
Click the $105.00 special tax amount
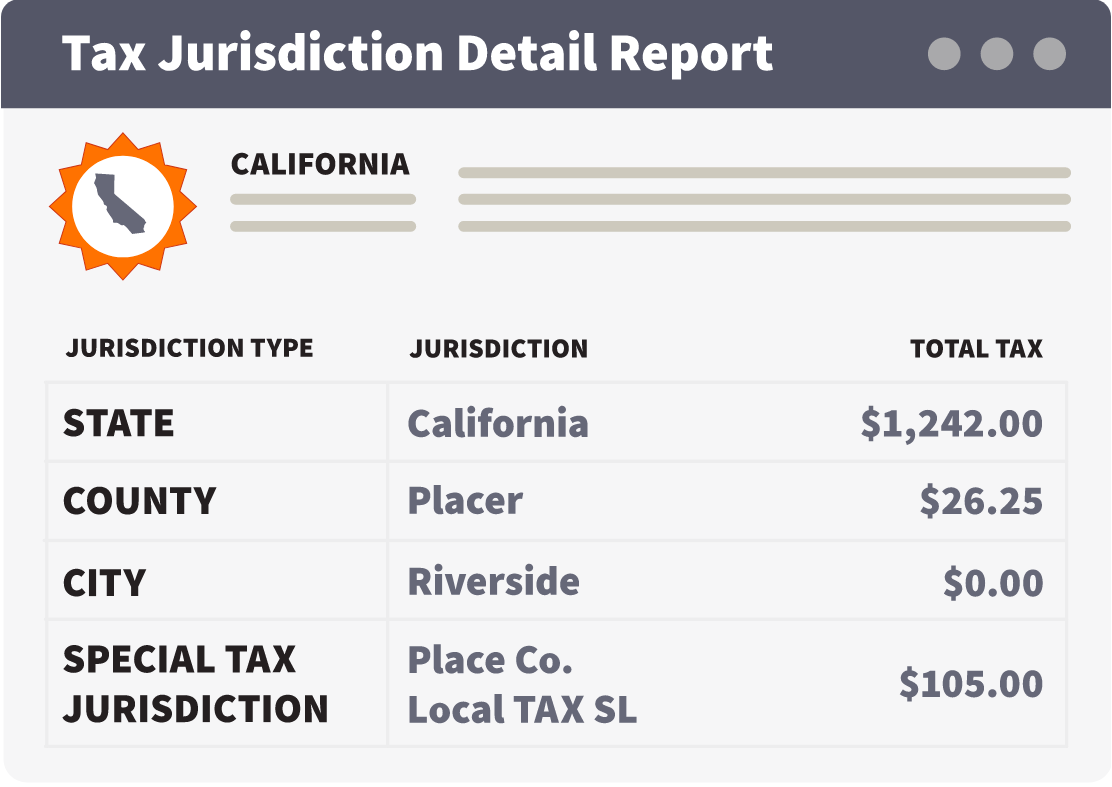971,685
